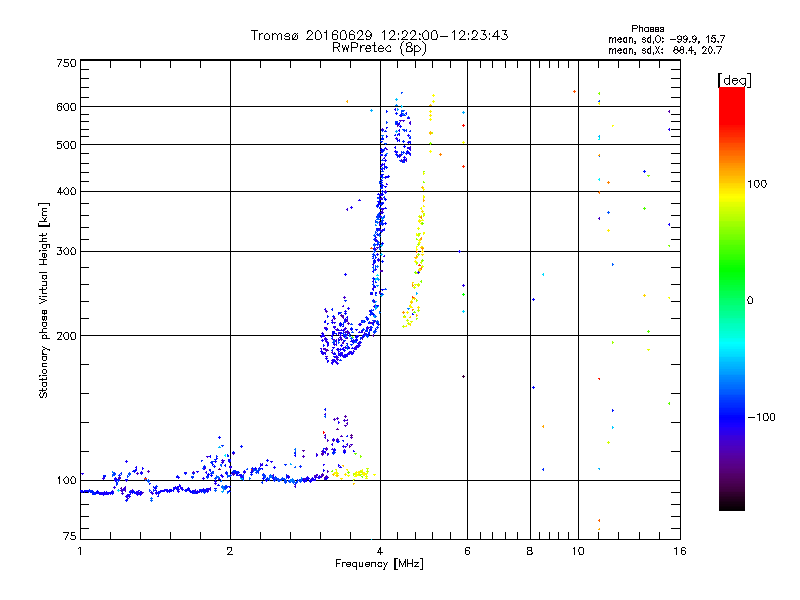800x600 pixels.
Task: Click the x-axis tick label "8"
Action: tap(530, 551)
